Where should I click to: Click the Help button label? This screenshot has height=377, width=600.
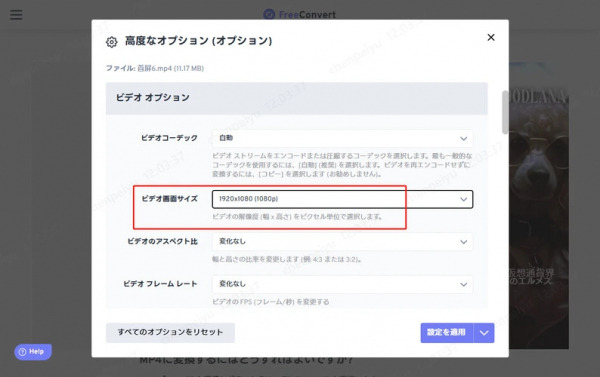click(36, 352)
